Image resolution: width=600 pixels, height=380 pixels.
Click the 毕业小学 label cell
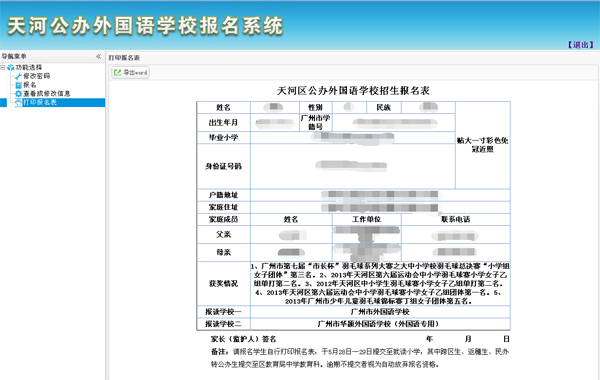[223, 137]
